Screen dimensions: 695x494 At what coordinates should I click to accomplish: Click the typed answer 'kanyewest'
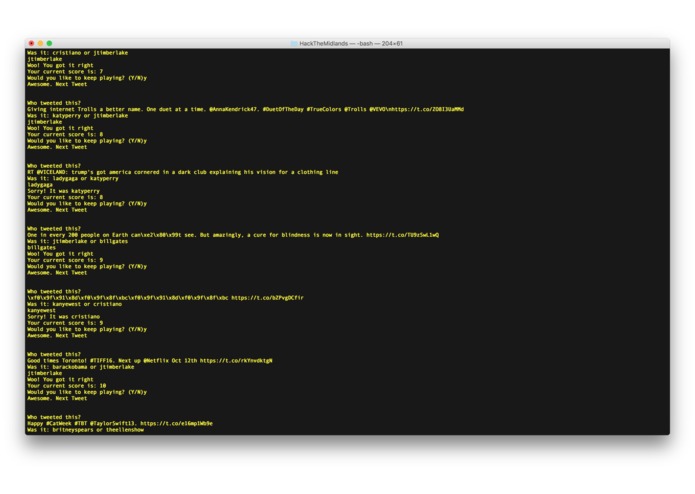tap(41, 311)
